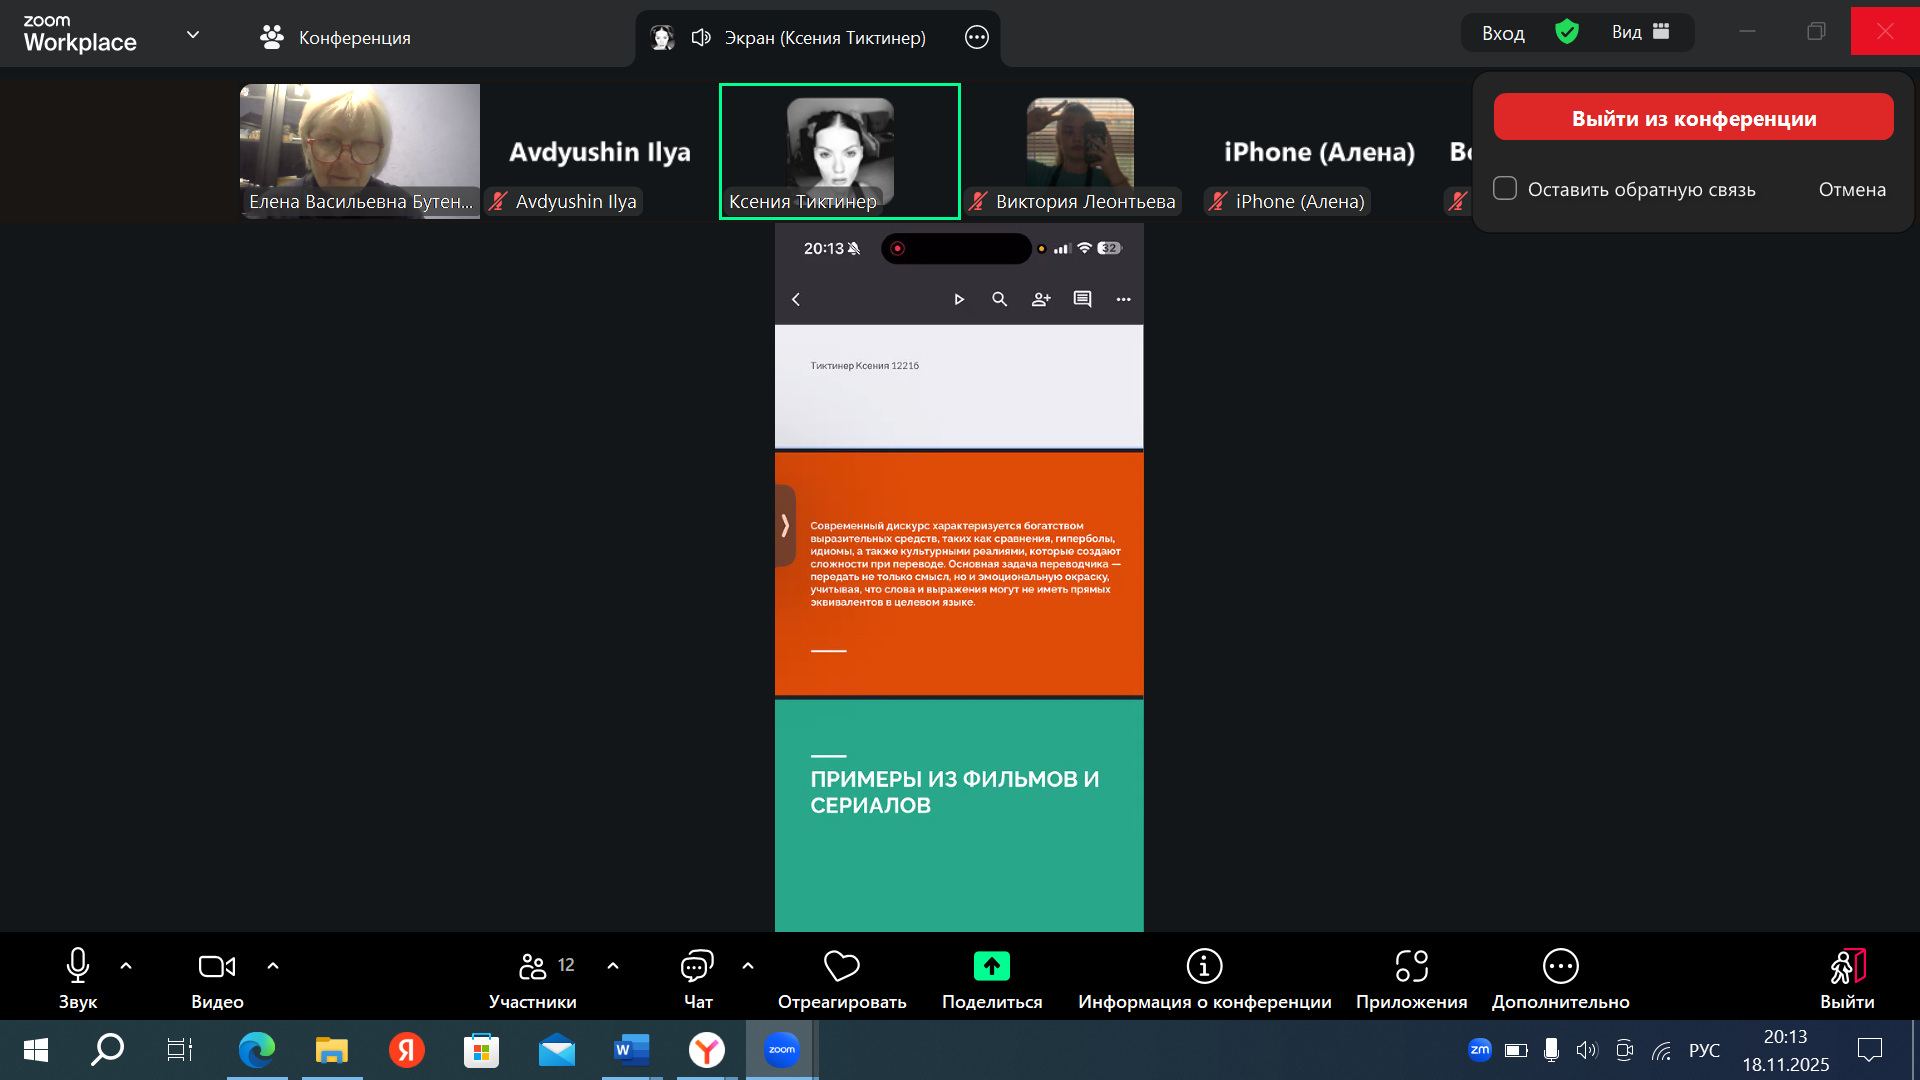Click the green encryption shield icon

tap(1567, 32)
